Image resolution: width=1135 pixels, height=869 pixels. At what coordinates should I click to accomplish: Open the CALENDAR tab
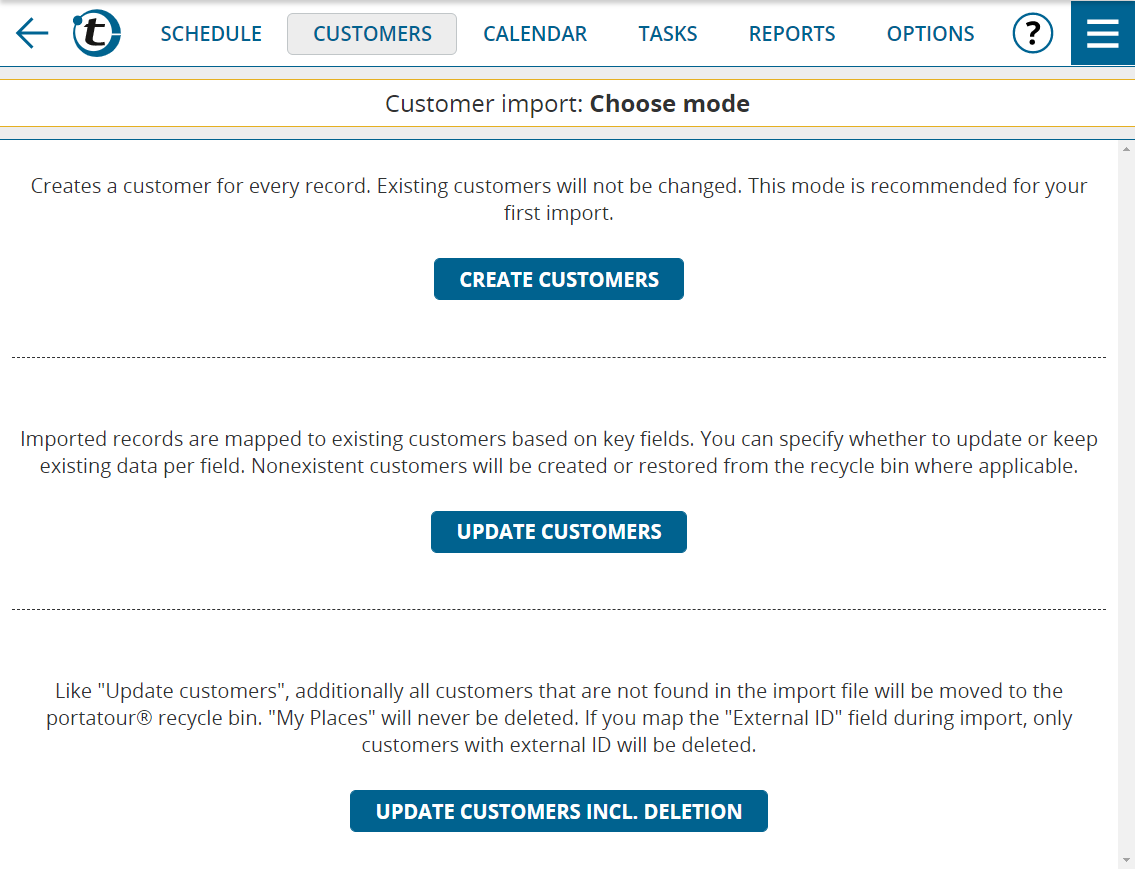(535, 33)
